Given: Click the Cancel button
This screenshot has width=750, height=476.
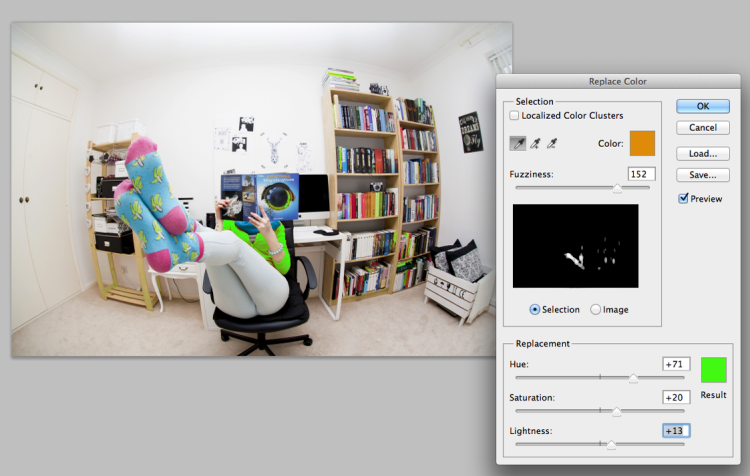Looking at the screenshot, I should [703, 128].
